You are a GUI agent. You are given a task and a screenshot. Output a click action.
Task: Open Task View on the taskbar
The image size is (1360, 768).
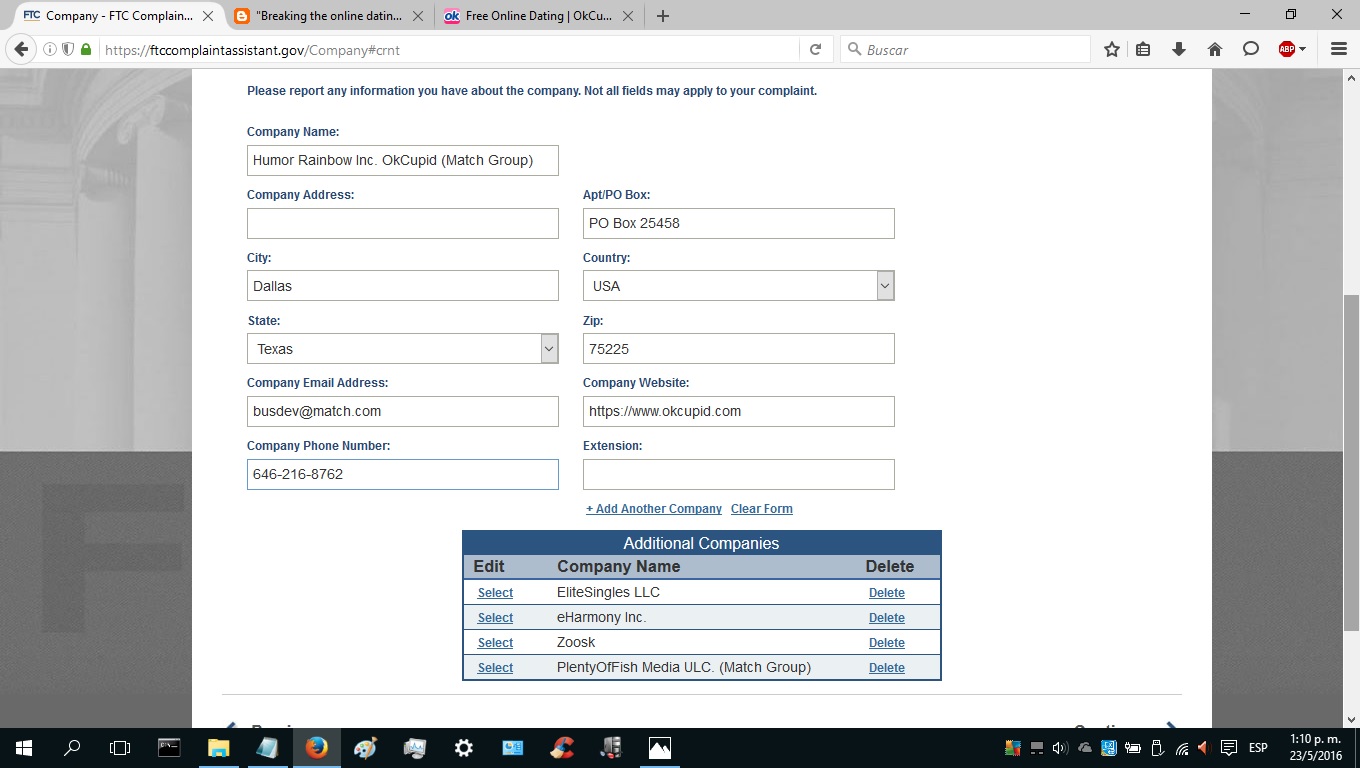tap(120, 748)
